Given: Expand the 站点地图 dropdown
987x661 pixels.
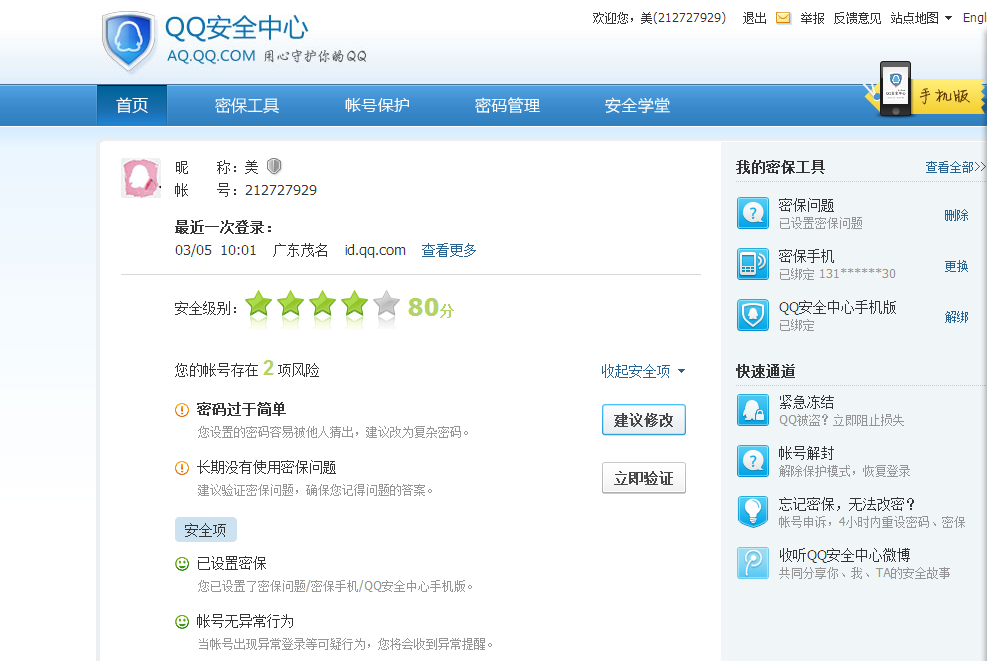Looking at the screenshot, I should (x=921, y=18).
